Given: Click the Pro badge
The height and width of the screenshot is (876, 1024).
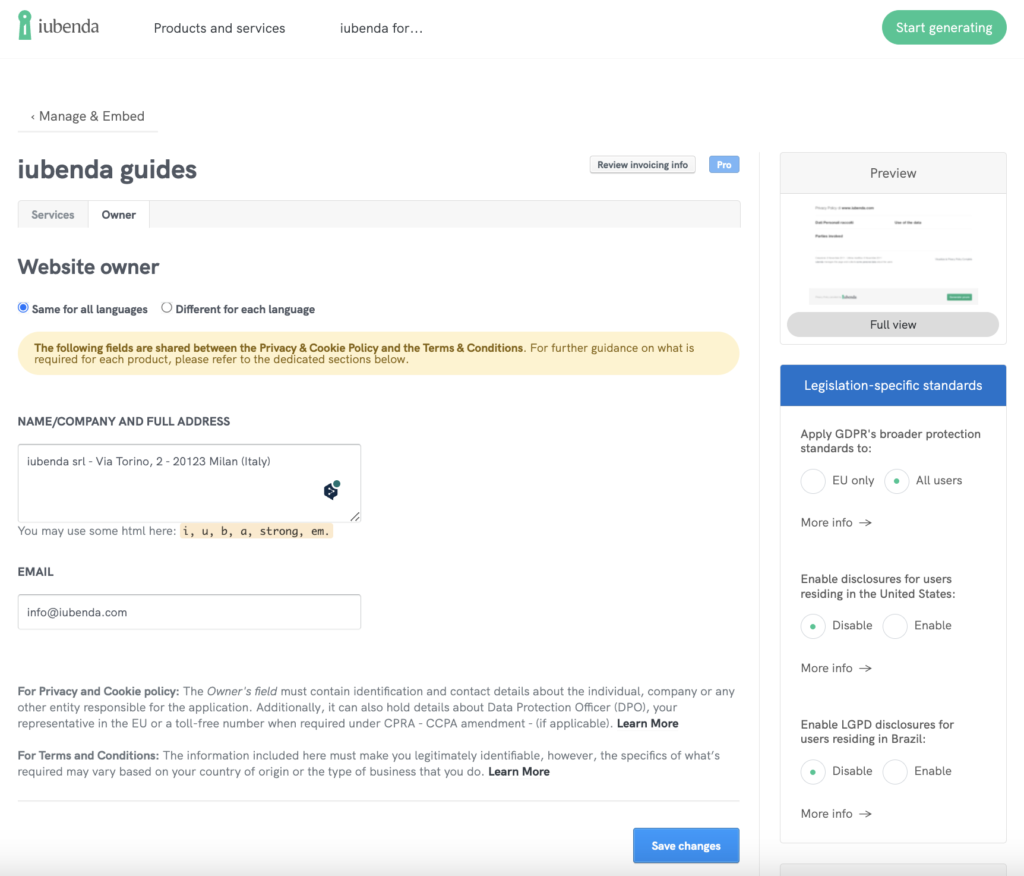Looking at the screenshot, I should [724, 165].
